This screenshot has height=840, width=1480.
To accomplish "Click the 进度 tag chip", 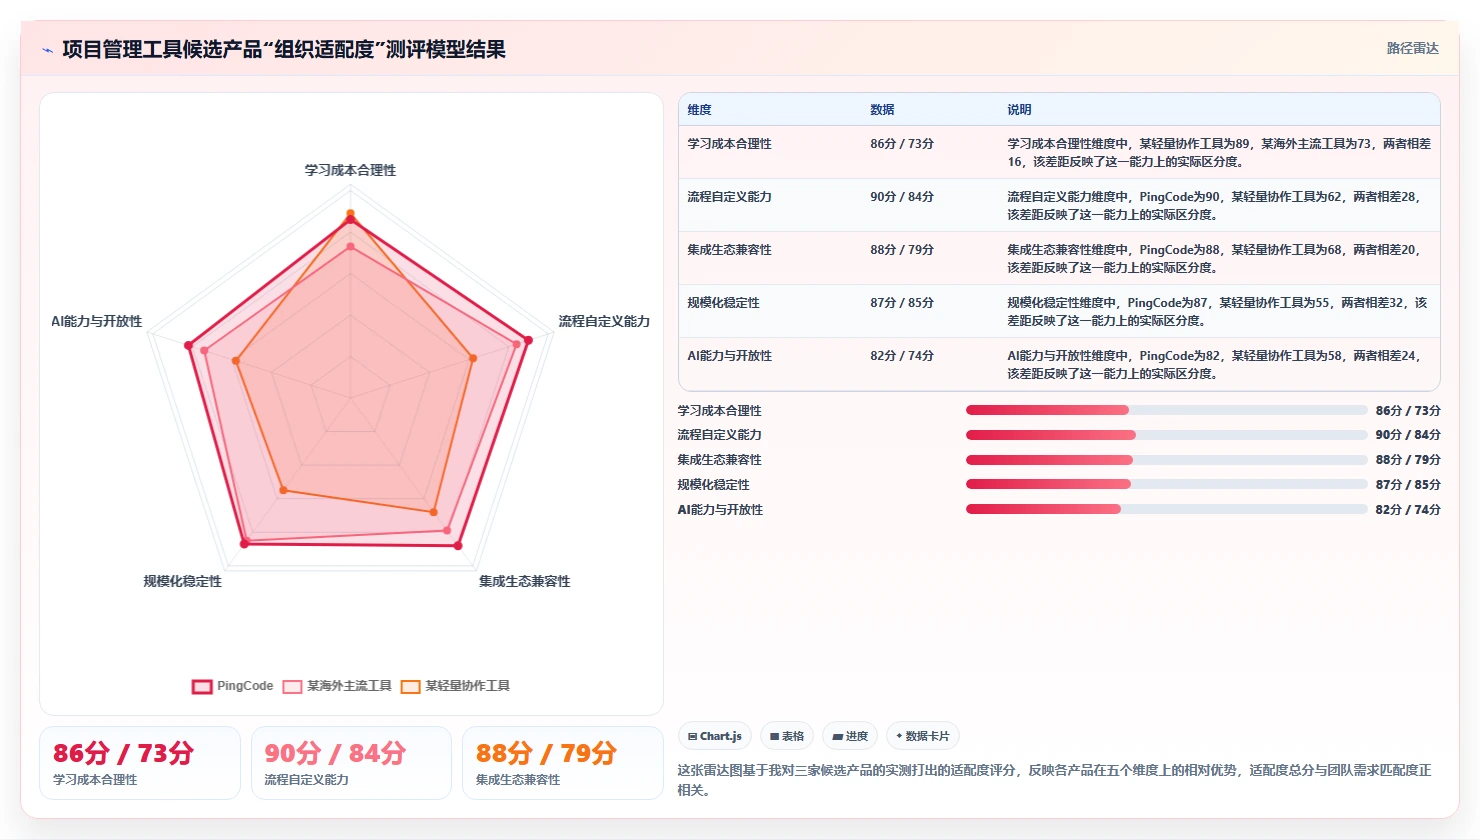I will (x=850, y=736).
